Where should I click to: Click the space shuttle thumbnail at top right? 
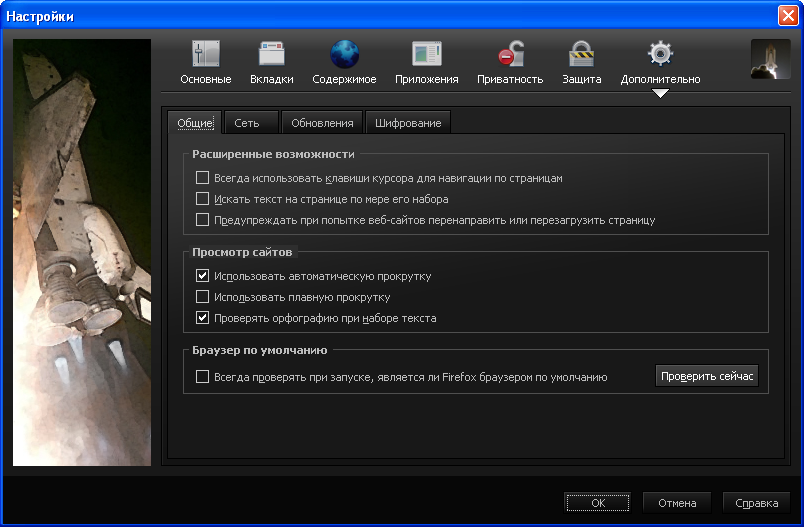(x=770, y=59)
